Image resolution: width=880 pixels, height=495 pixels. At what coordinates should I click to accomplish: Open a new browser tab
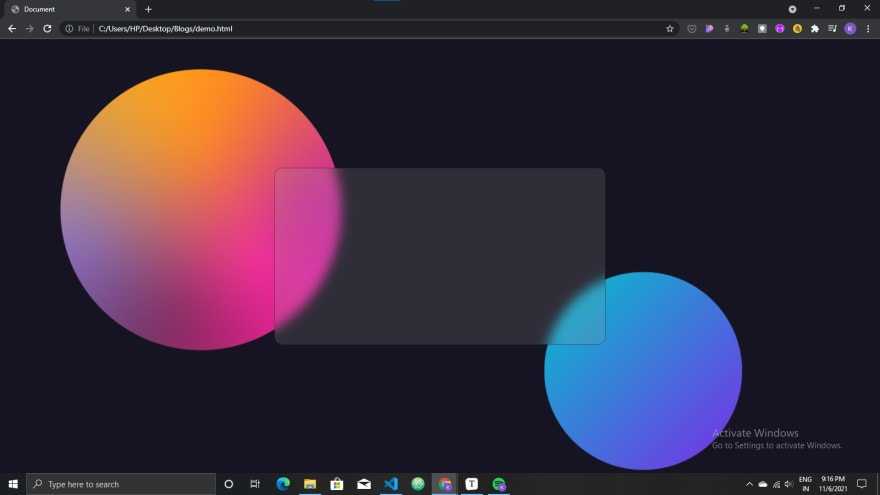tap(149, 9)
